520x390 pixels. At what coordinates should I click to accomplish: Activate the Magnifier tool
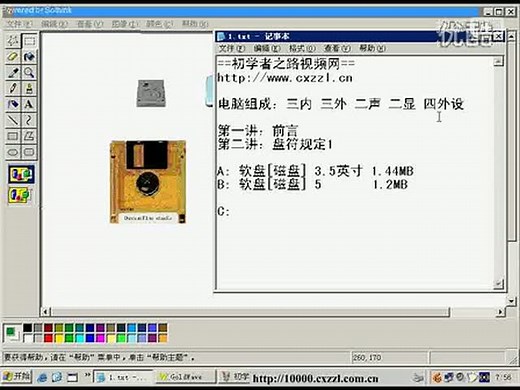(x=29, y=73)
